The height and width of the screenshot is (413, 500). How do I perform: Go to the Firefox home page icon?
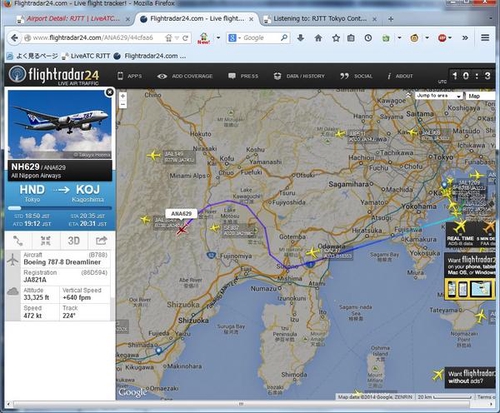pyautogui.click(x=318, y=38)
